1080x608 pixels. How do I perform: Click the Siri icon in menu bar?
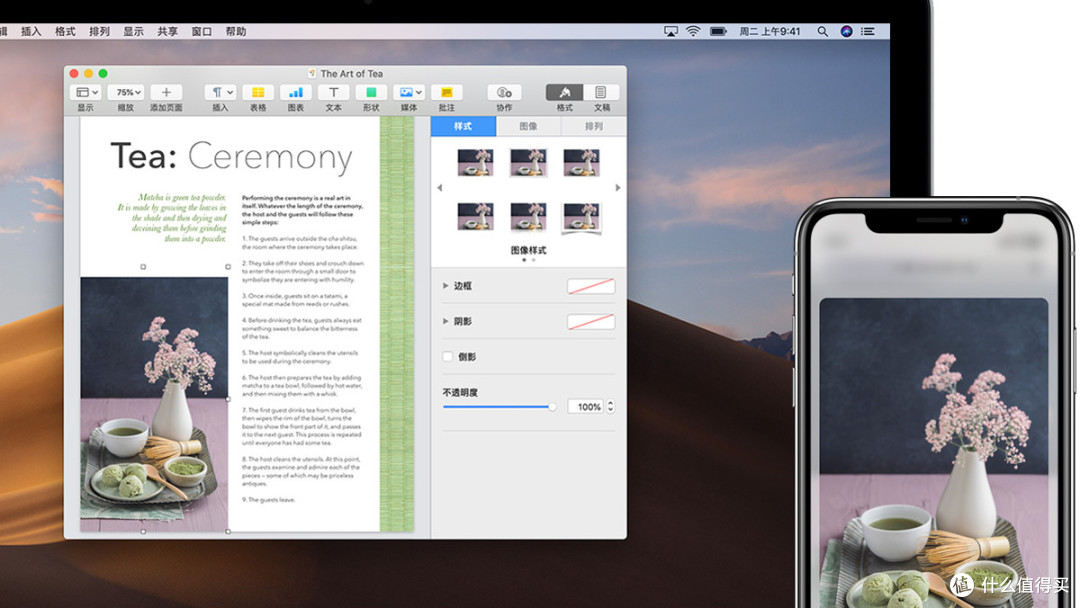[x=847, y=32]
